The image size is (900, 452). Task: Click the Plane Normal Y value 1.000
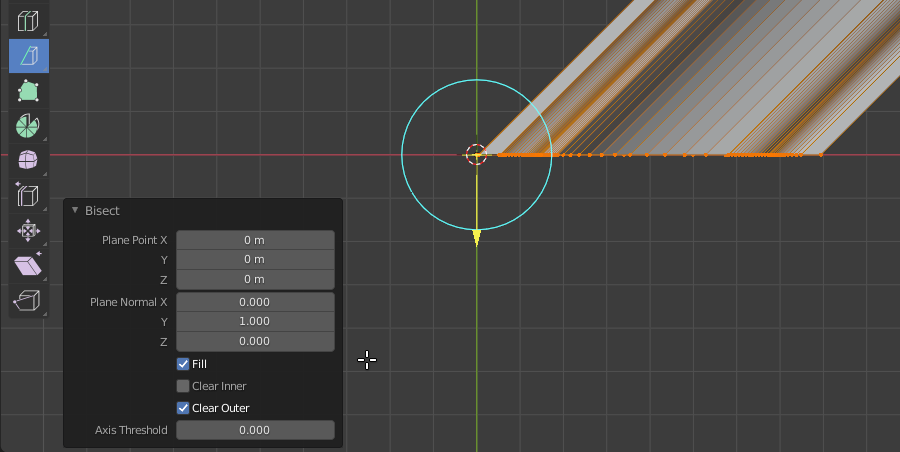pyautogui.click(x=254, y=322)
